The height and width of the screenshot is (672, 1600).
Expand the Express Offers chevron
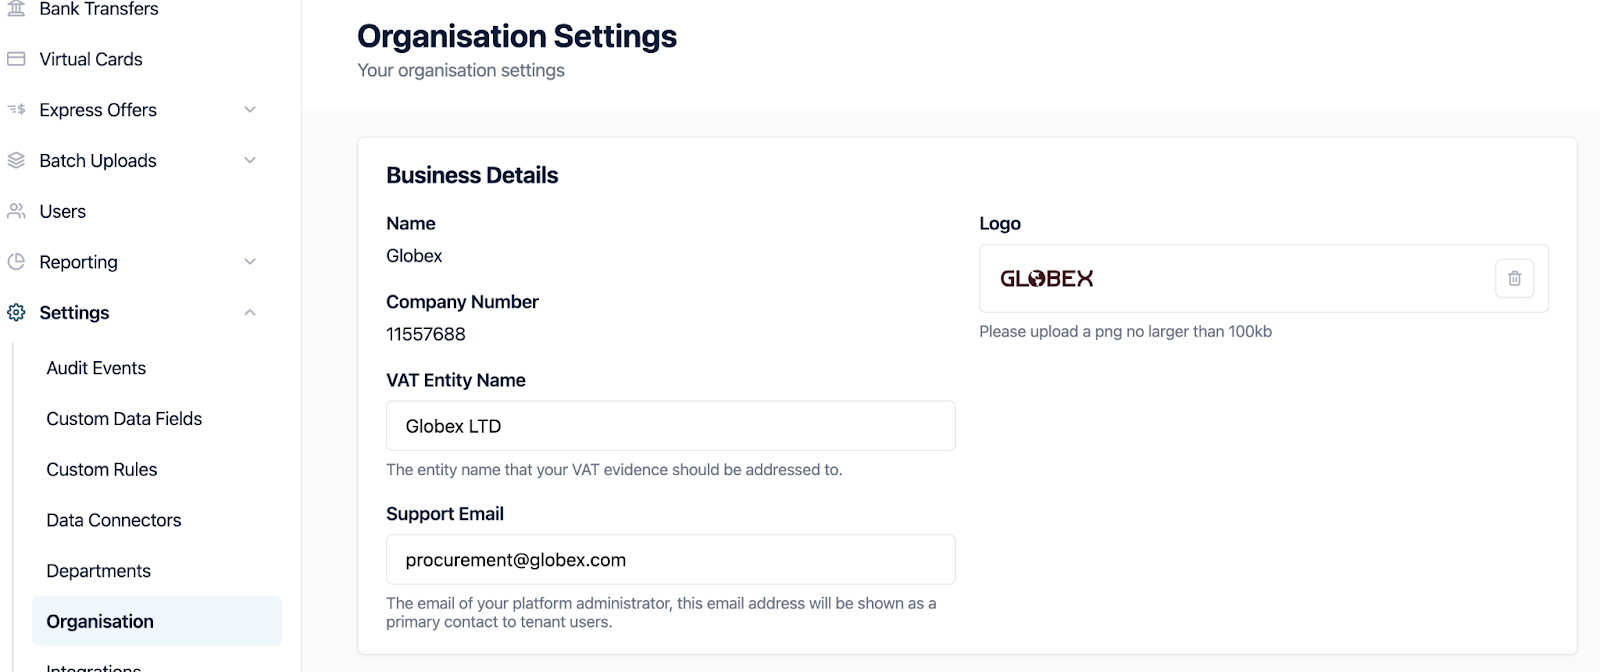point(250,110)
